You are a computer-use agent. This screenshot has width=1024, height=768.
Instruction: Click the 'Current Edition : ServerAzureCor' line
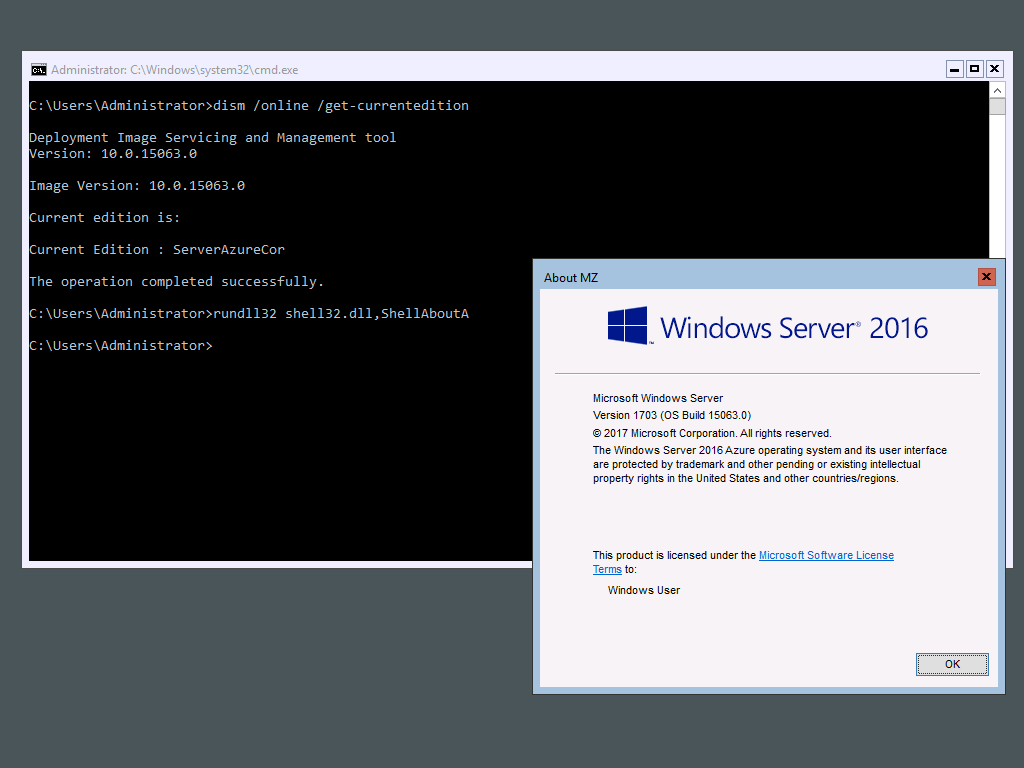pyautogui.click(x=157, y=249)
